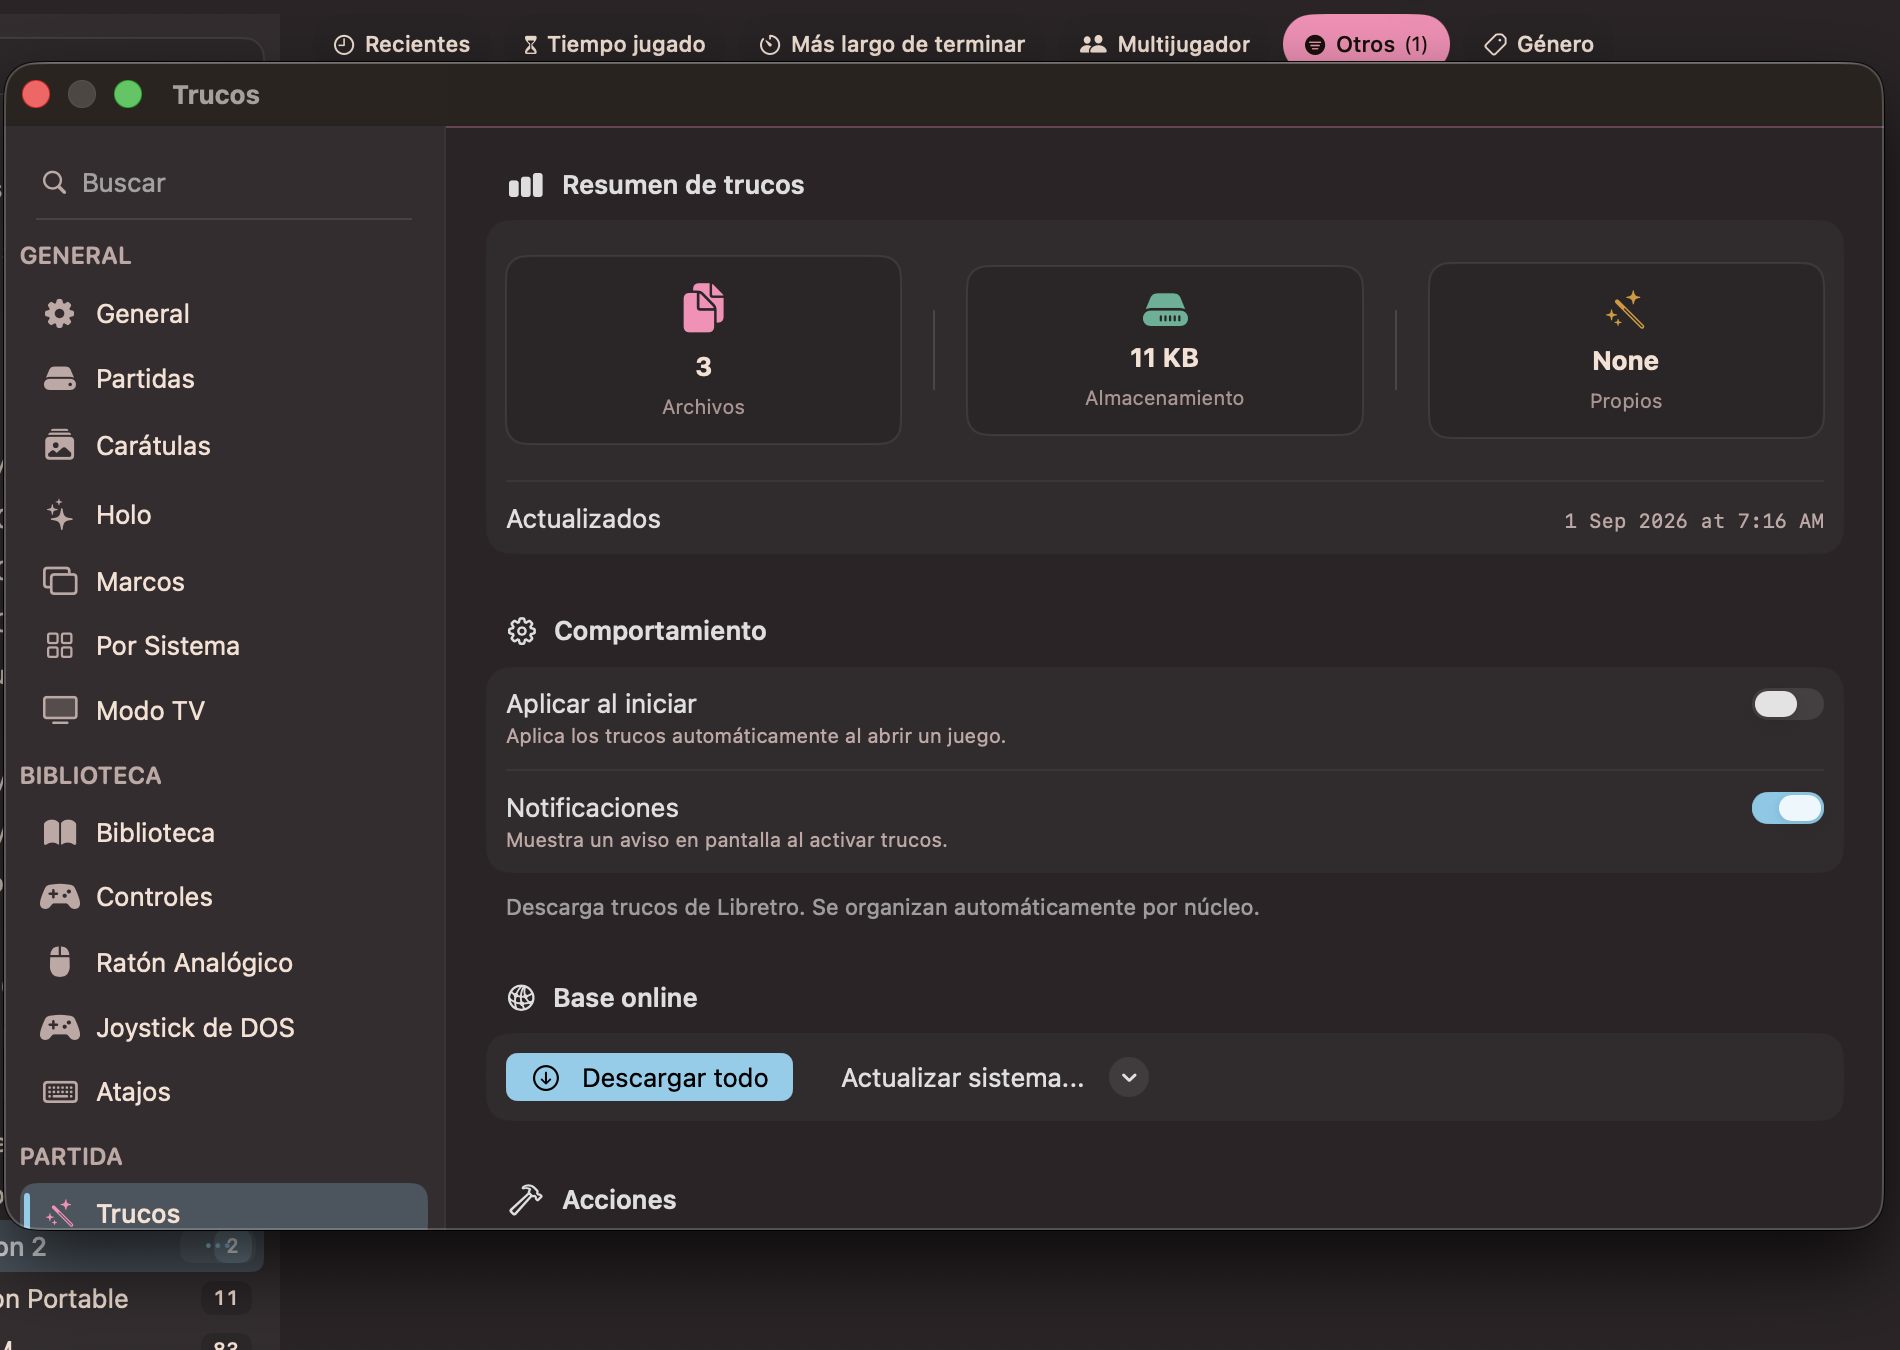Switch to Tiempo jugado tab
The width and height of the screenshot is (1900, 1350).
(614, 44)
